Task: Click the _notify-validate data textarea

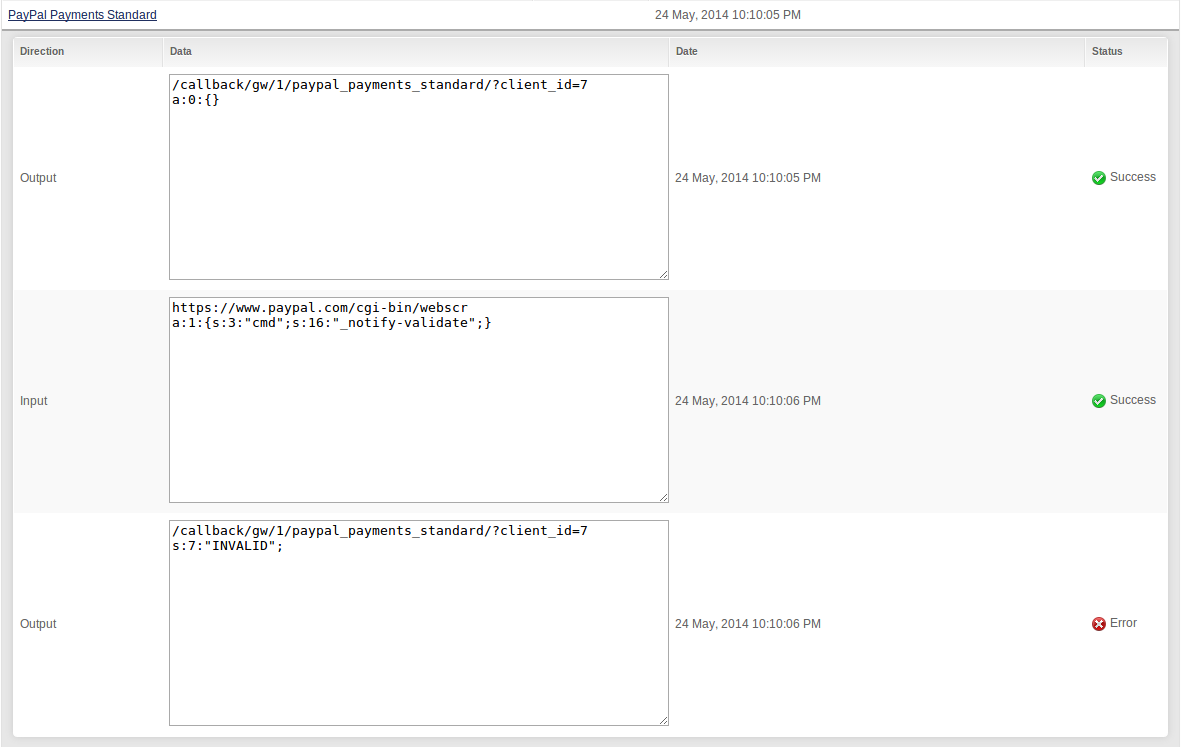Action: [419, 400]
